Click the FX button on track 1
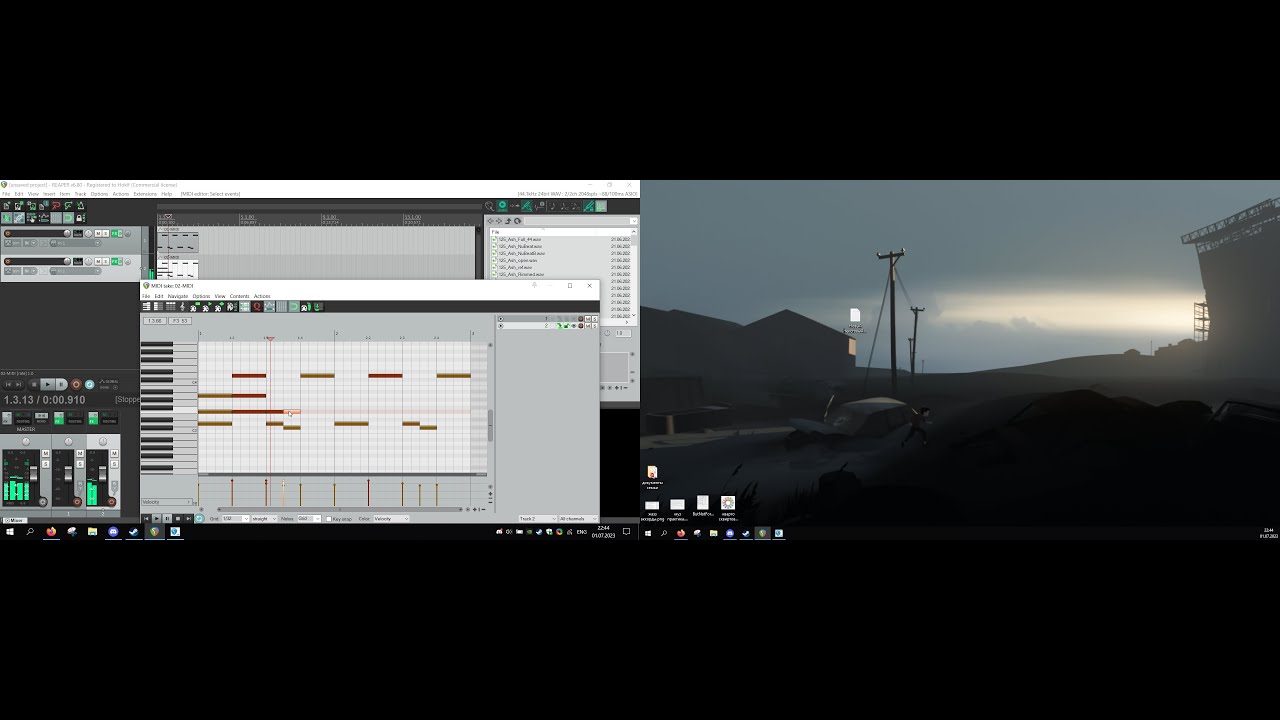Screen dimensions: 1280x720 [x=115, y=233]
